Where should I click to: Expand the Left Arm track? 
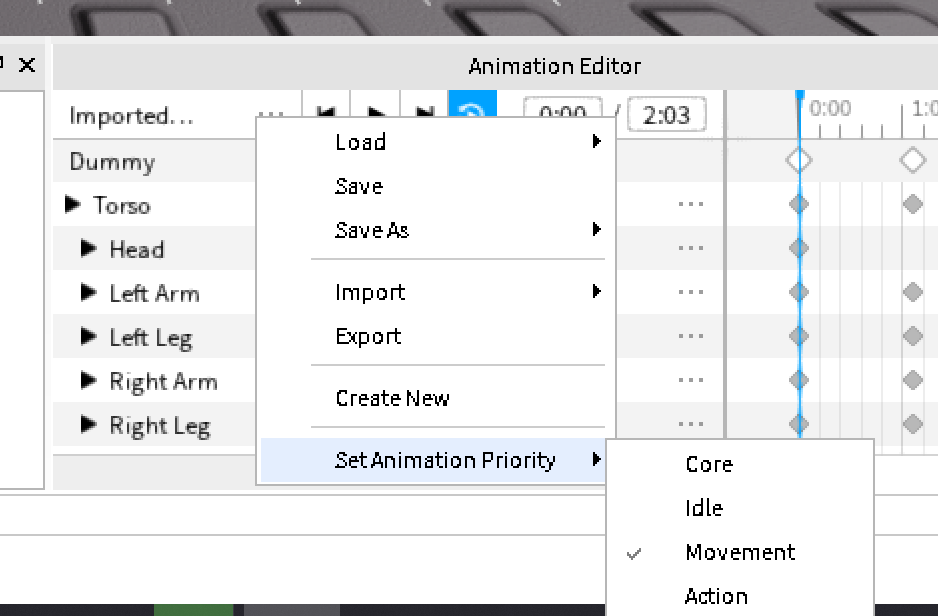[x=89, y=293]
